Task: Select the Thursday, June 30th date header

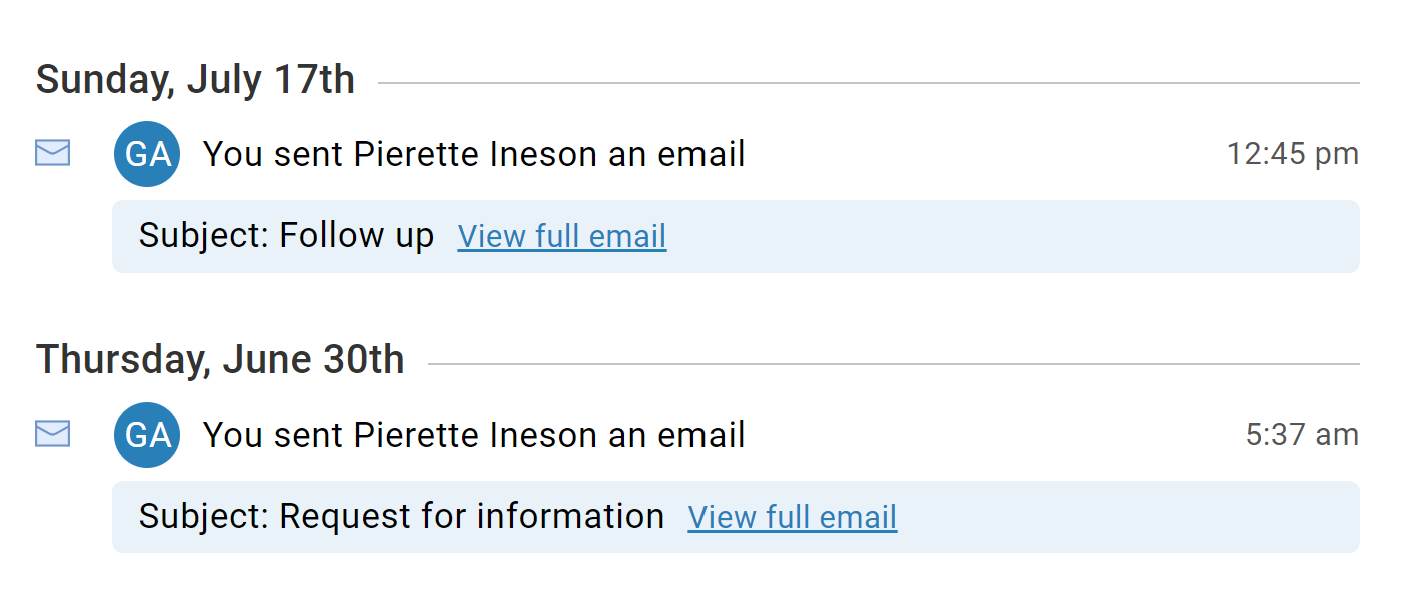Action: click(x=220, y=360)
